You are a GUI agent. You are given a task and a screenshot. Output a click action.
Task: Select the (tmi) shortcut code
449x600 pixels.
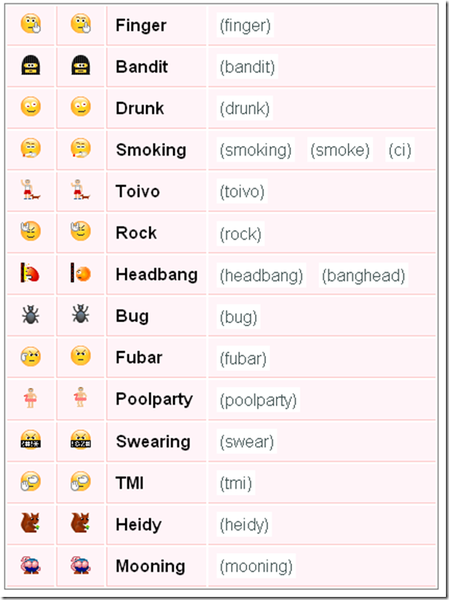(236, 483)
